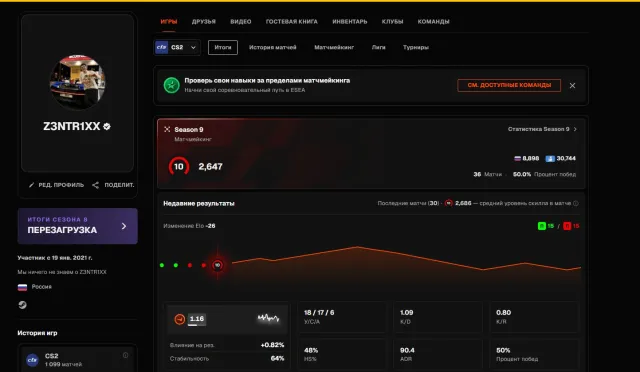Screen dimensions: 640x372
Task: Click the arrow on Перезагрузка banner
Action: pyautogui.click(x=124, y=226)
